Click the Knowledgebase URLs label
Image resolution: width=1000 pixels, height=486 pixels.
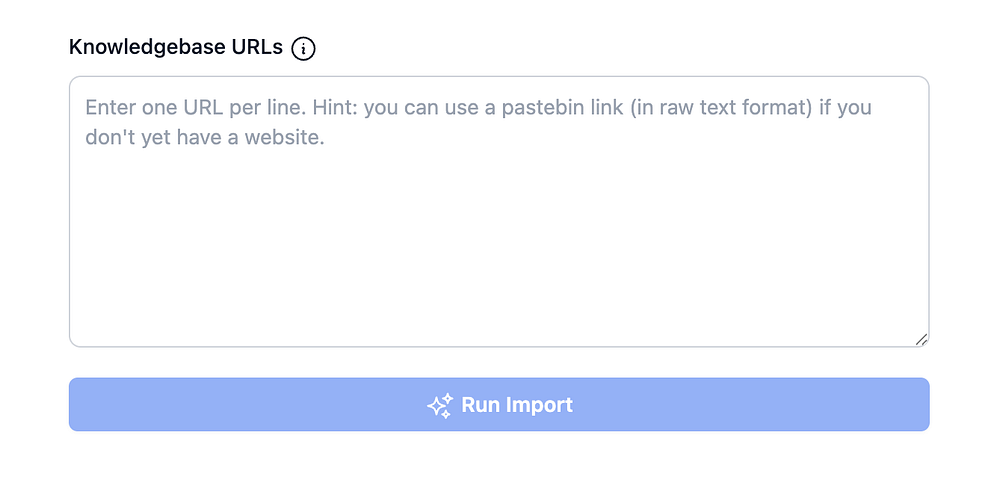click(176, 47)
